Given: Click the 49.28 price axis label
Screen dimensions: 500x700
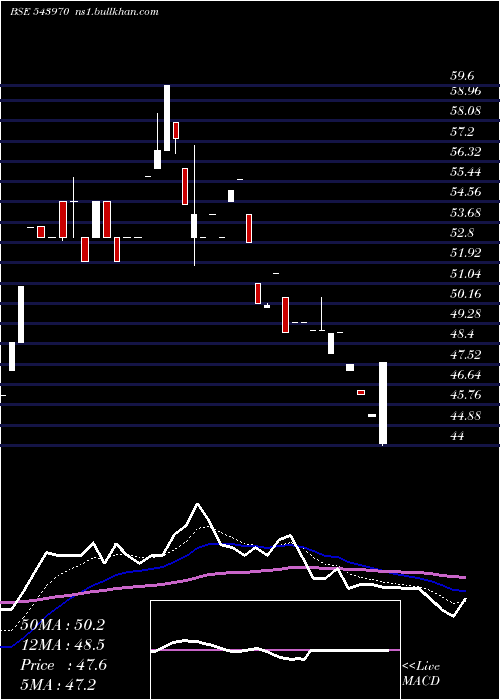Looking at the screenshot, I should point(466,314).
